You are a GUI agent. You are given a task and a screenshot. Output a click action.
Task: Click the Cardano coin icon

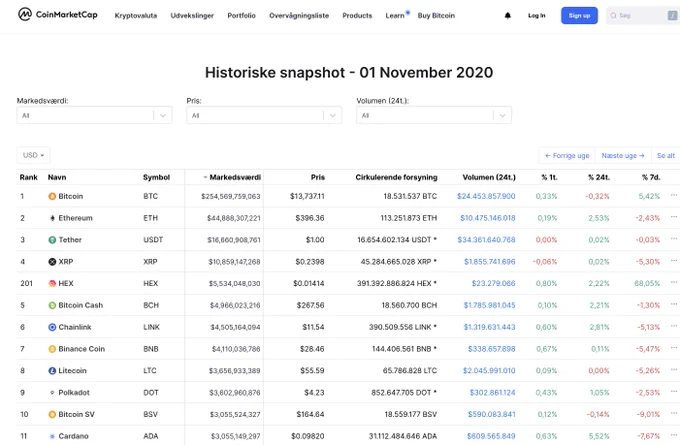[52, 436]
